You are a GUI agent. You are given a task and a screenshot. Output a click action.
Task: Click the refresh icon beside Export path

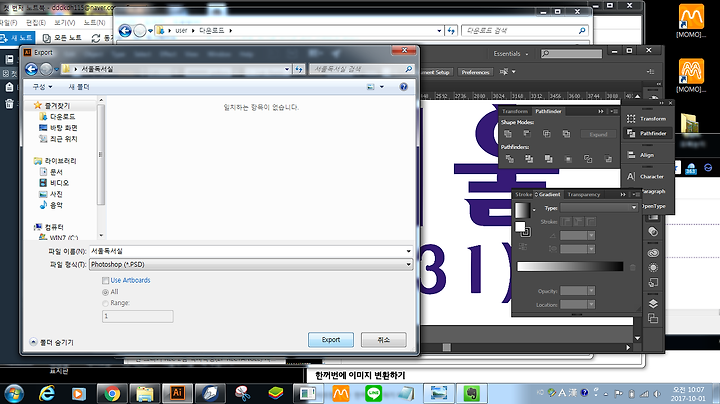click(x=299, y=69)
